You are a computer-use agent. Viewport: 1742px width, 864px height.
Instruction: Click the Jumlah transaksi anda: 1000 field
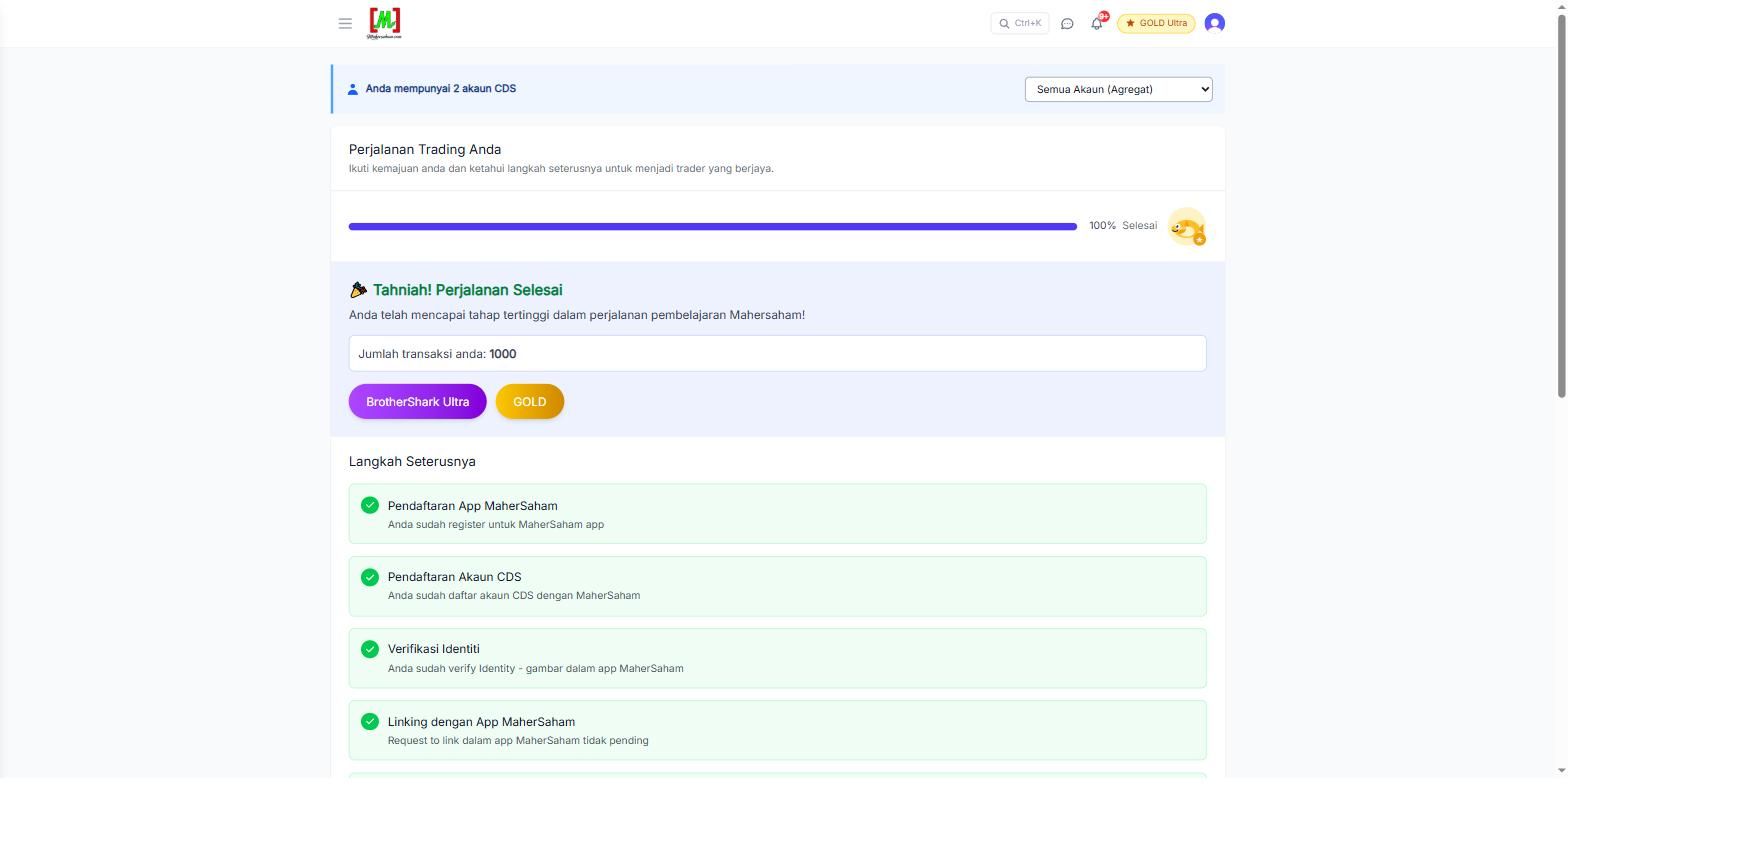777,354
